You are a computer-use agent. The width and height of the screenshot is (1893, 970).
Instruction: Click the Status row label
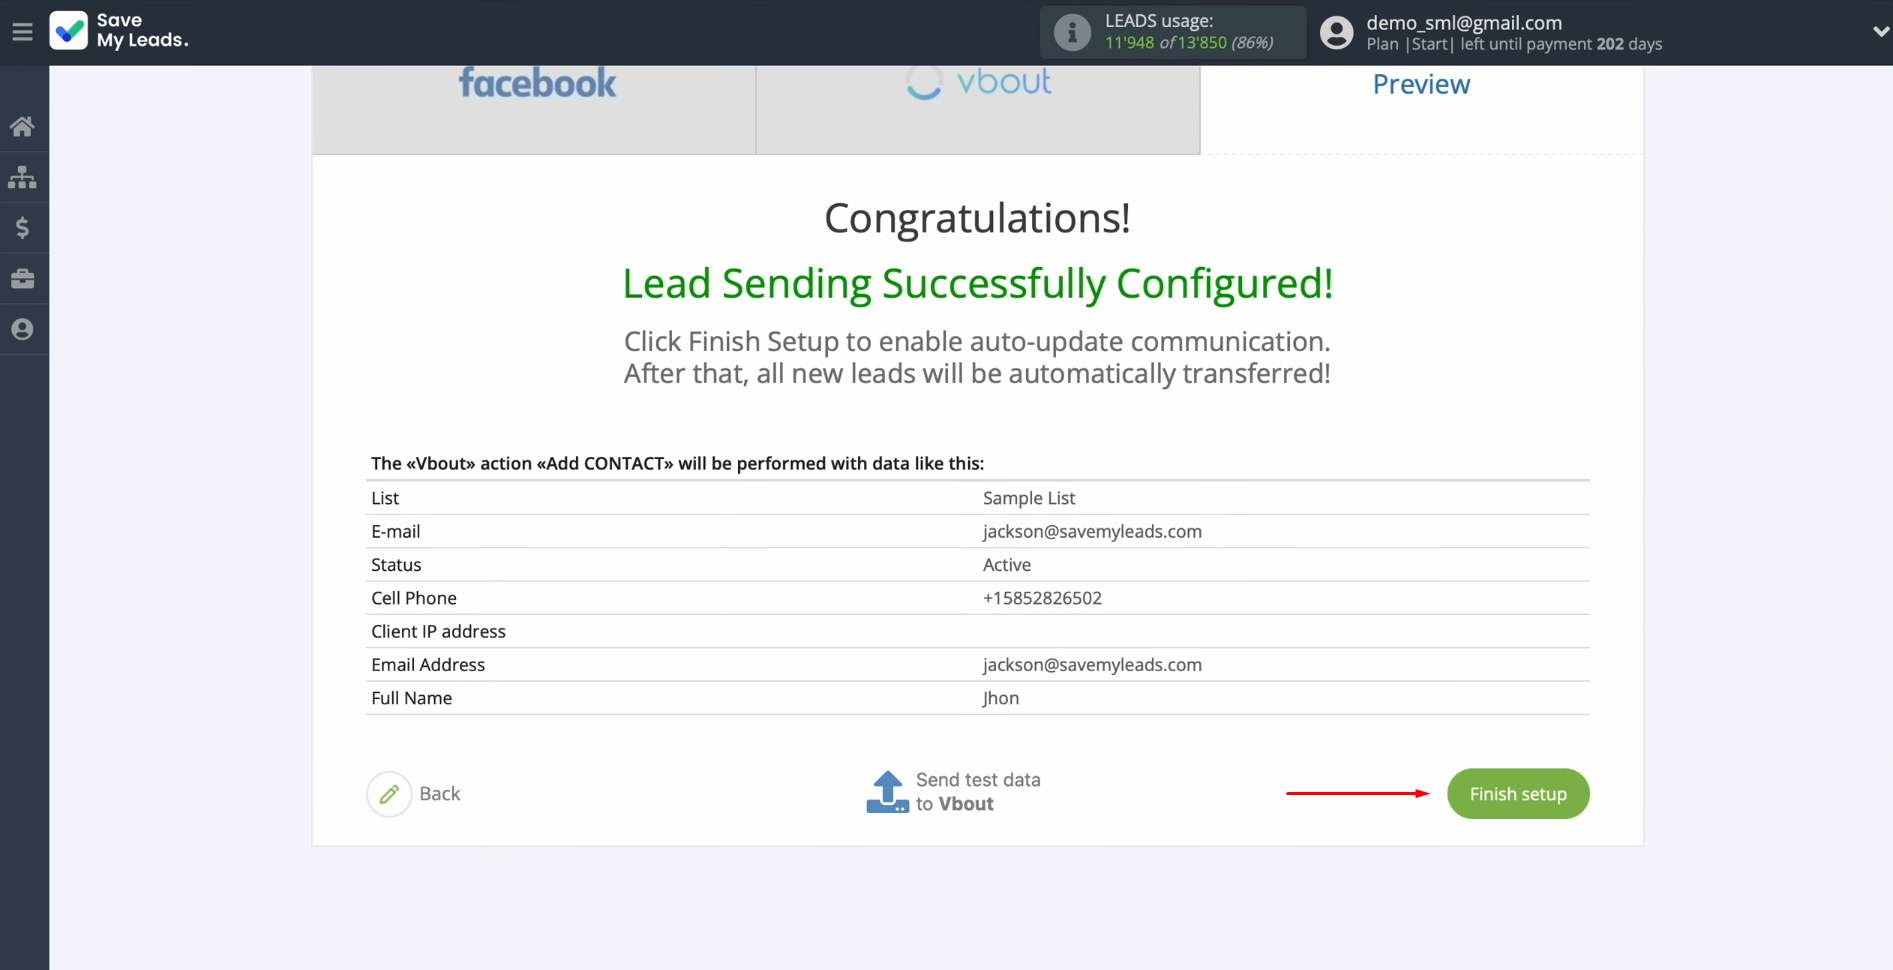tap(396, 565)
